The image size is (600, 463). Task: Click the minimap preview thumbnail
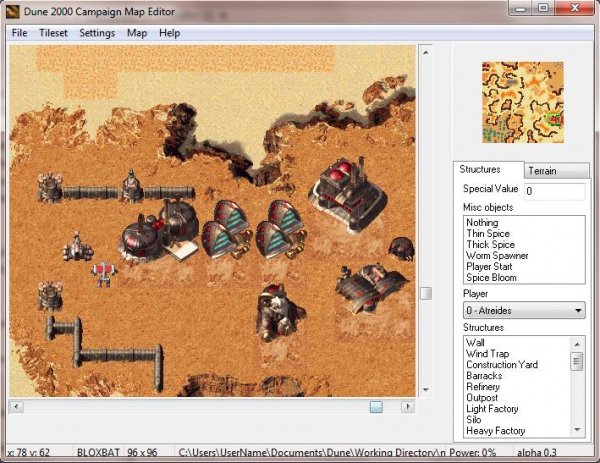(x=522, y=103)
